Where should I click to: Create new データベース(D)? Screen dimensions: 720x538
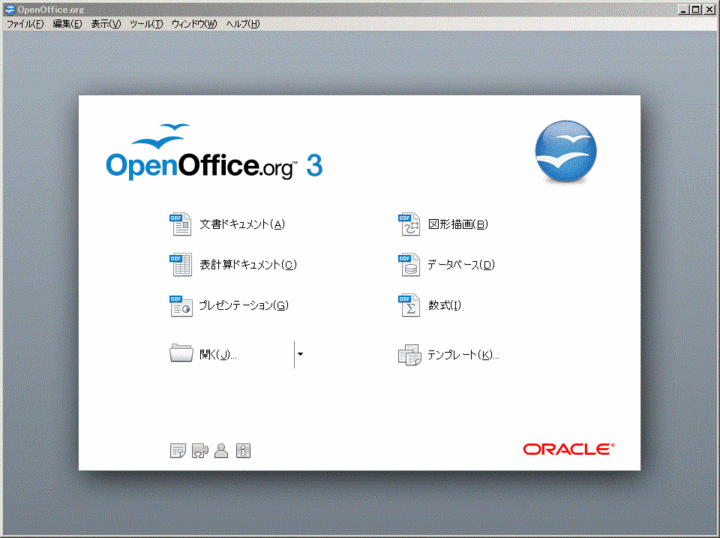pos(461,265)
